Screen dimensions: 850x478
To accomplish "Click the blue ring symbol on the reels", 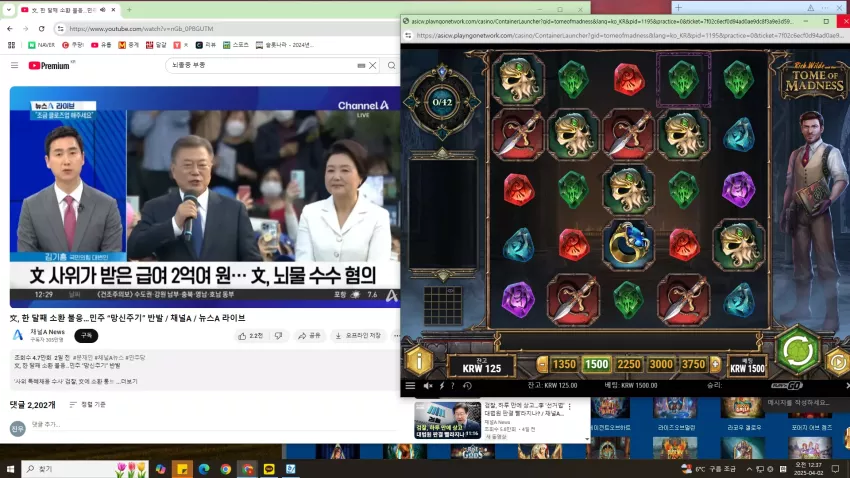I will click(x=628, y=246).
